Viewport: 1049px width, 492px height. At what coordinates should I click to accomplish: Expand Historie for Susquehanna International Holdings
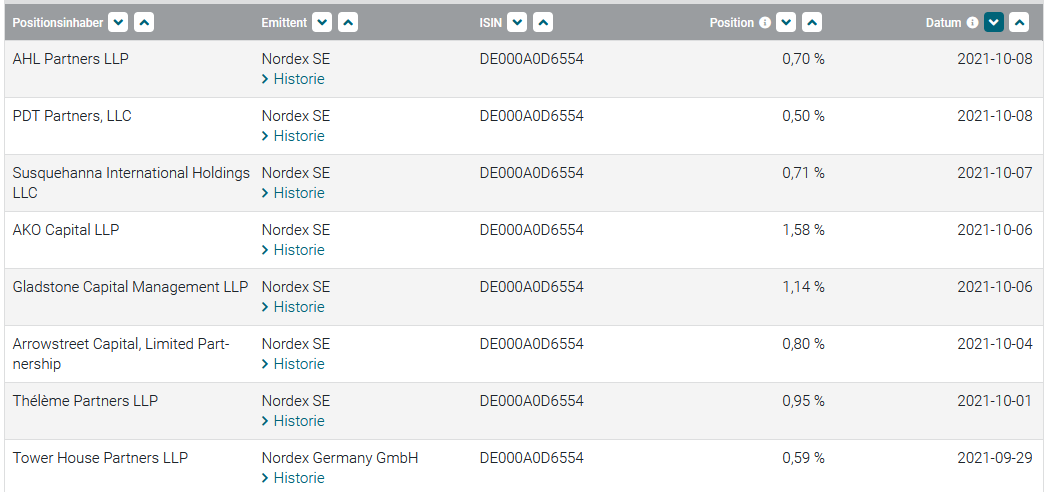click(x=293, y=193)
